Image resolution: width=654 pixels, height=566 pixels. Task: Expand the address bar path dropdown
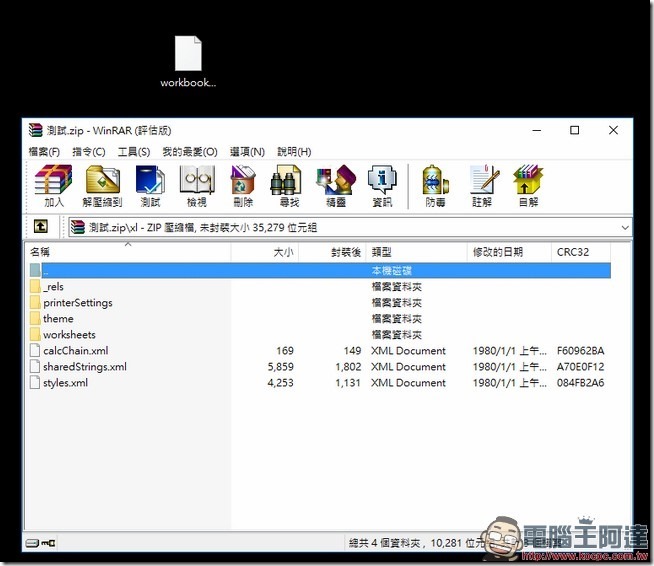[x=625, y=227]
